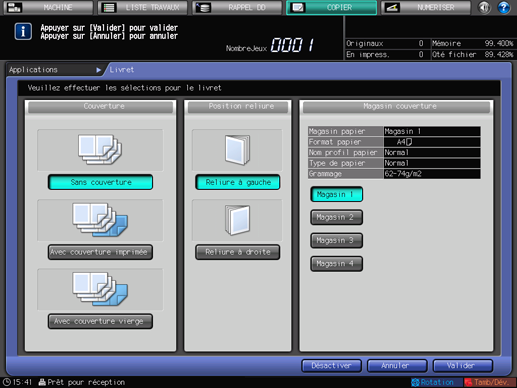Select Relier à gauche binding
The width and height of the screenshot is (517, 388).
tap(238, 182)
